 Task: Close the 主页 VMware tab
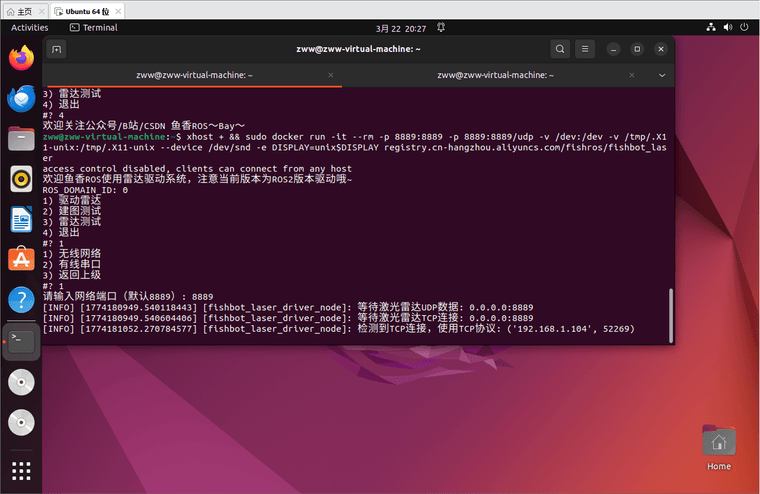(x=42, y=12)
